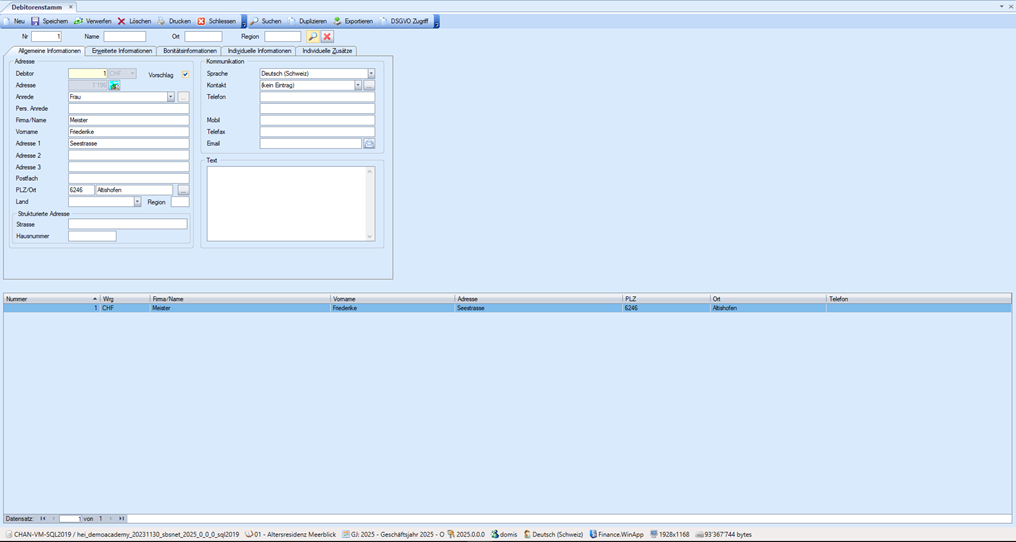Export data with Exportieren
This screenshot has width=1016, height=542.
pyautogui.click(x=353, y=21)
